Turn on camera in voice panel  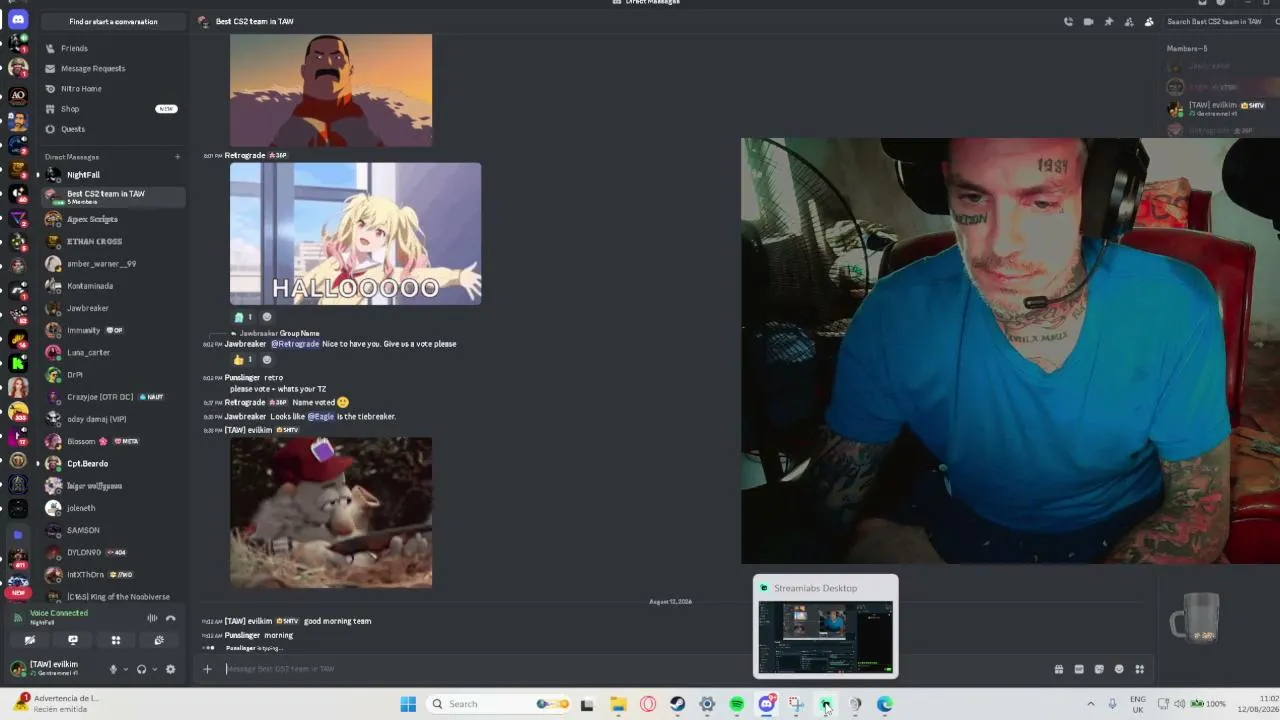pyautogui.click(x=30, y=640)
